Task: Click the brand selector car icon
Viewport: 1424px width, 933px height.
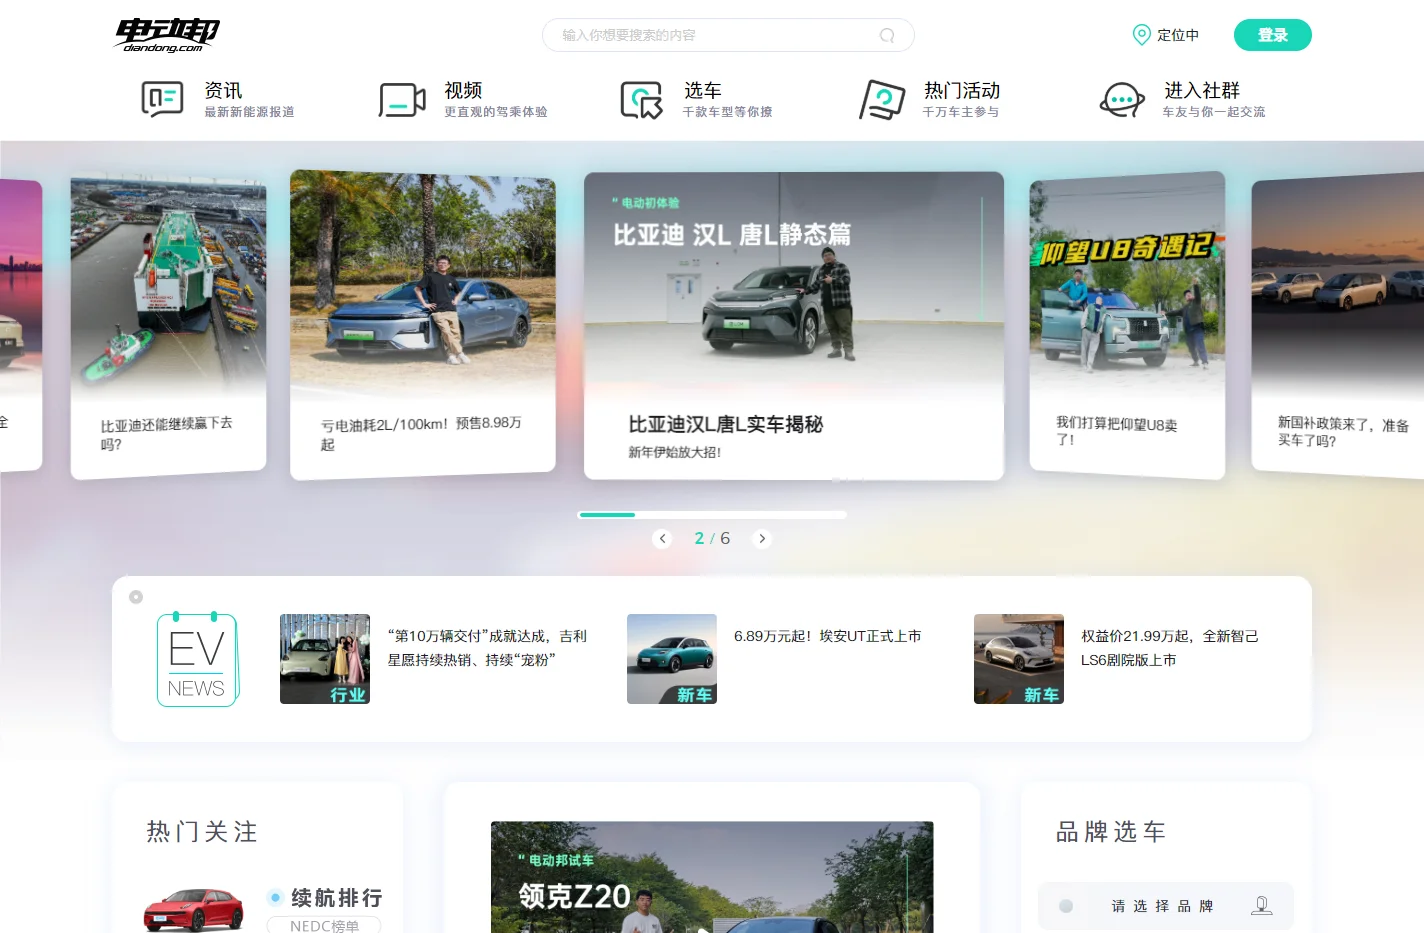Action: click(1262, 906)
